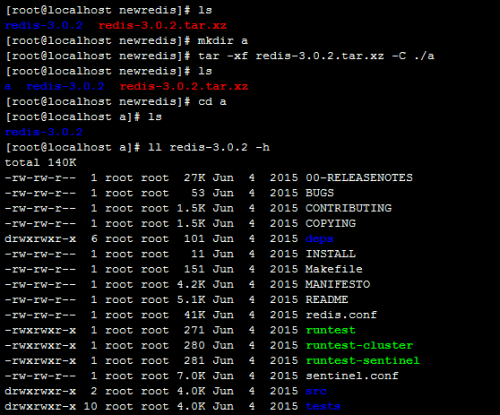Click the 280 size of runtest-cluster
Viewport: 500px width, 415px height.
point(194,345)
